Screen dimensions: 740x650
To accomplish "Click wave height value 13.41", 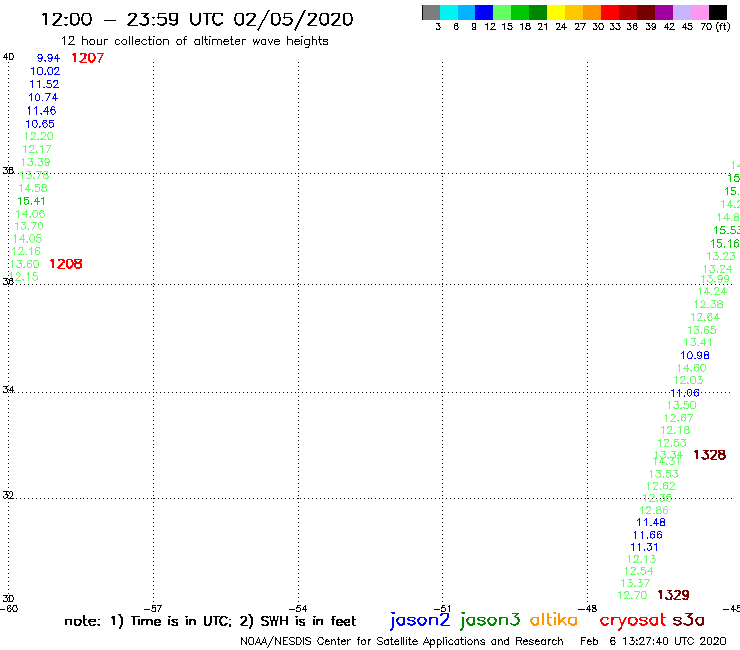I will click(698, 342).
